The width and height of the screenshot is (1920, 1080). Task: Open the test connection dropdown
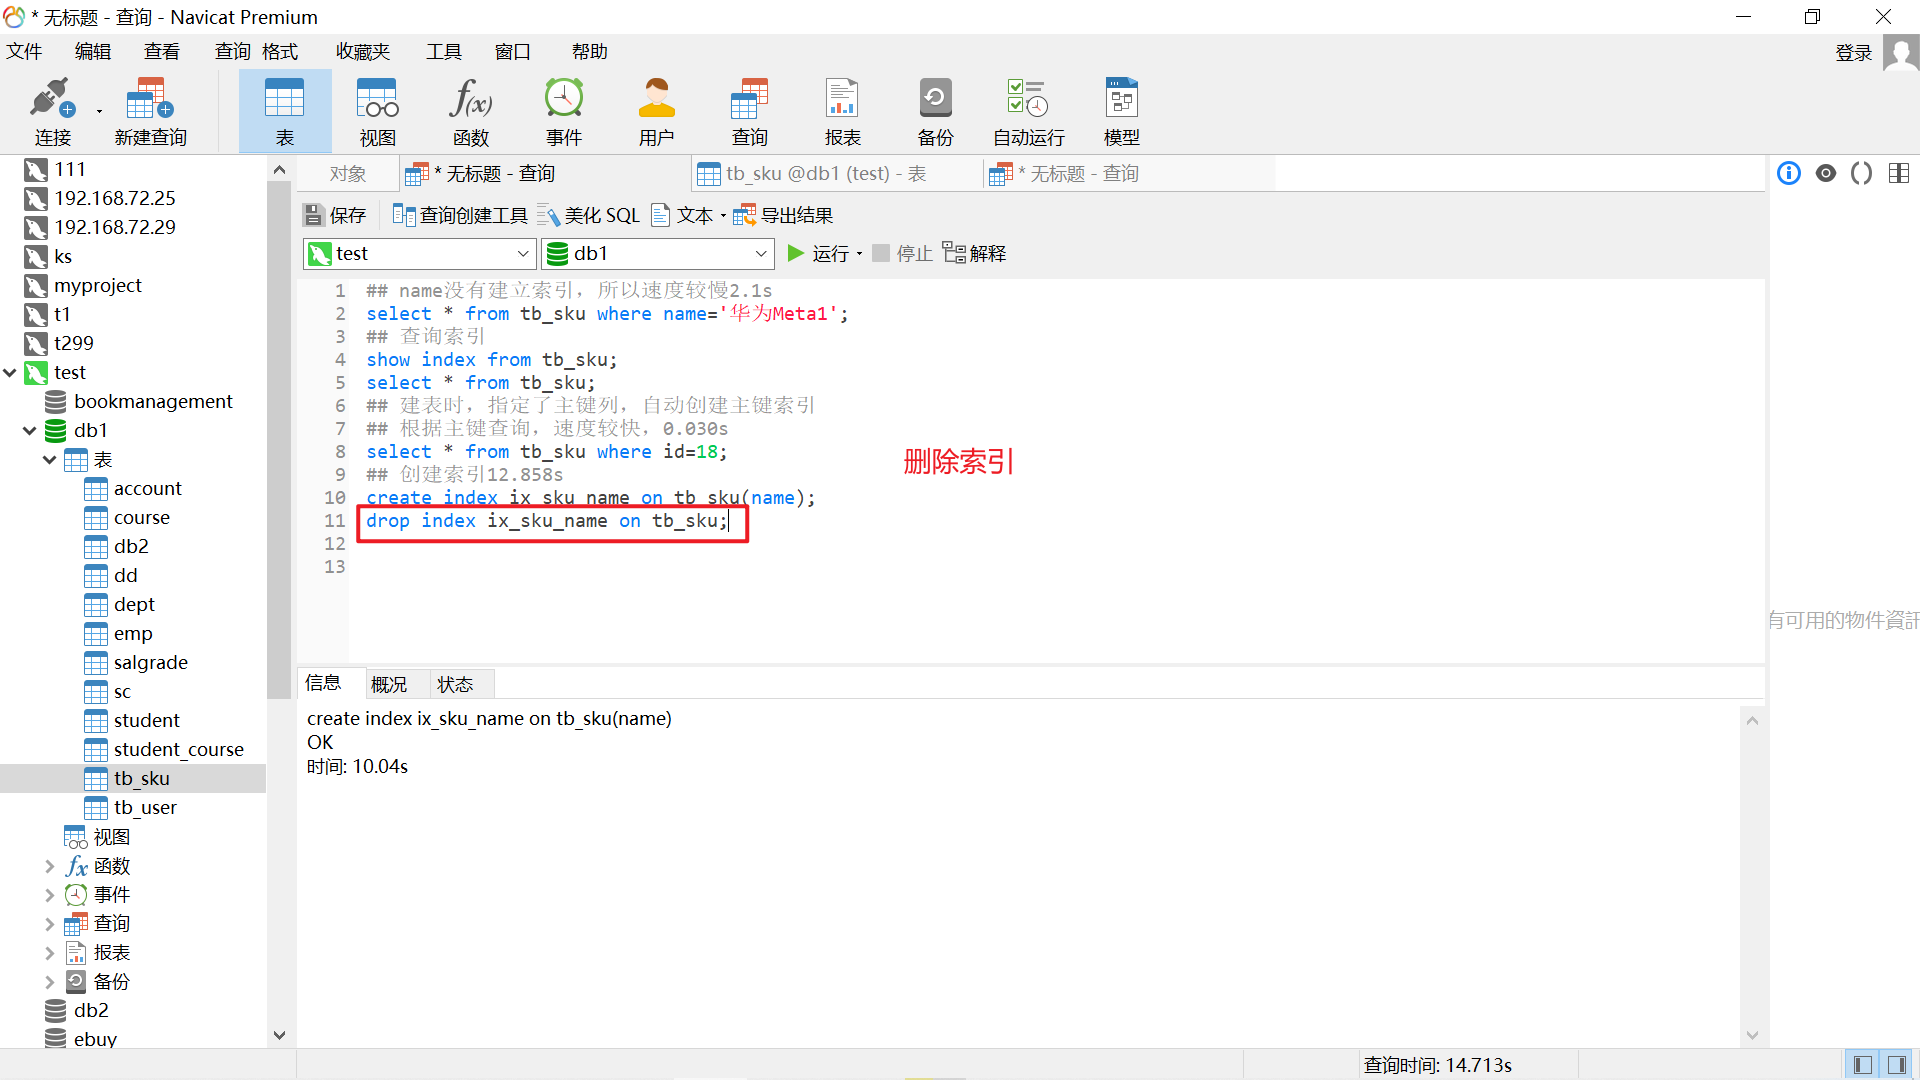[522, 254]
